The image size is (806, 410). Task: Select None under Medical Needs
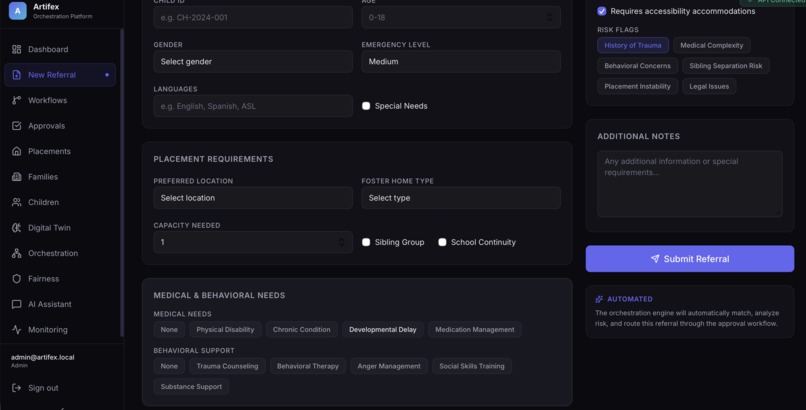(x=169, y=330)
